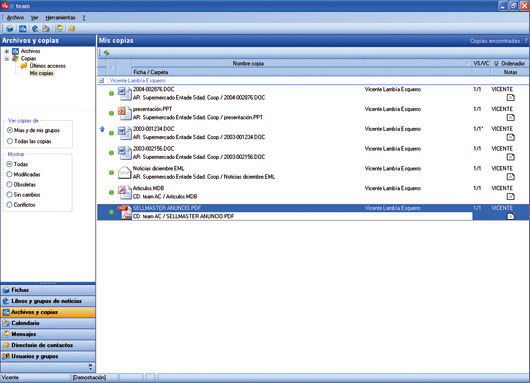The height and width of the screenshot is (383, 530).
Task: Click the Mensajes toolbar icon
Action: [59, 29]
